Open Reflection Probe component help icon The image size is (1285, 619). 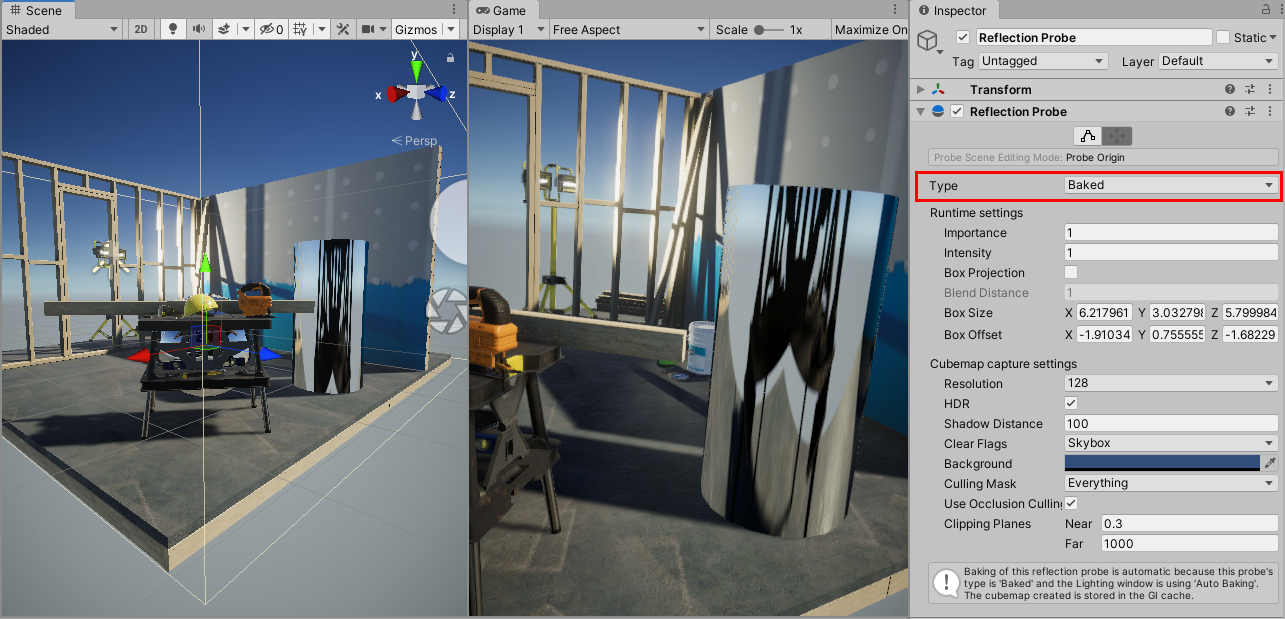click(1230, 111)
